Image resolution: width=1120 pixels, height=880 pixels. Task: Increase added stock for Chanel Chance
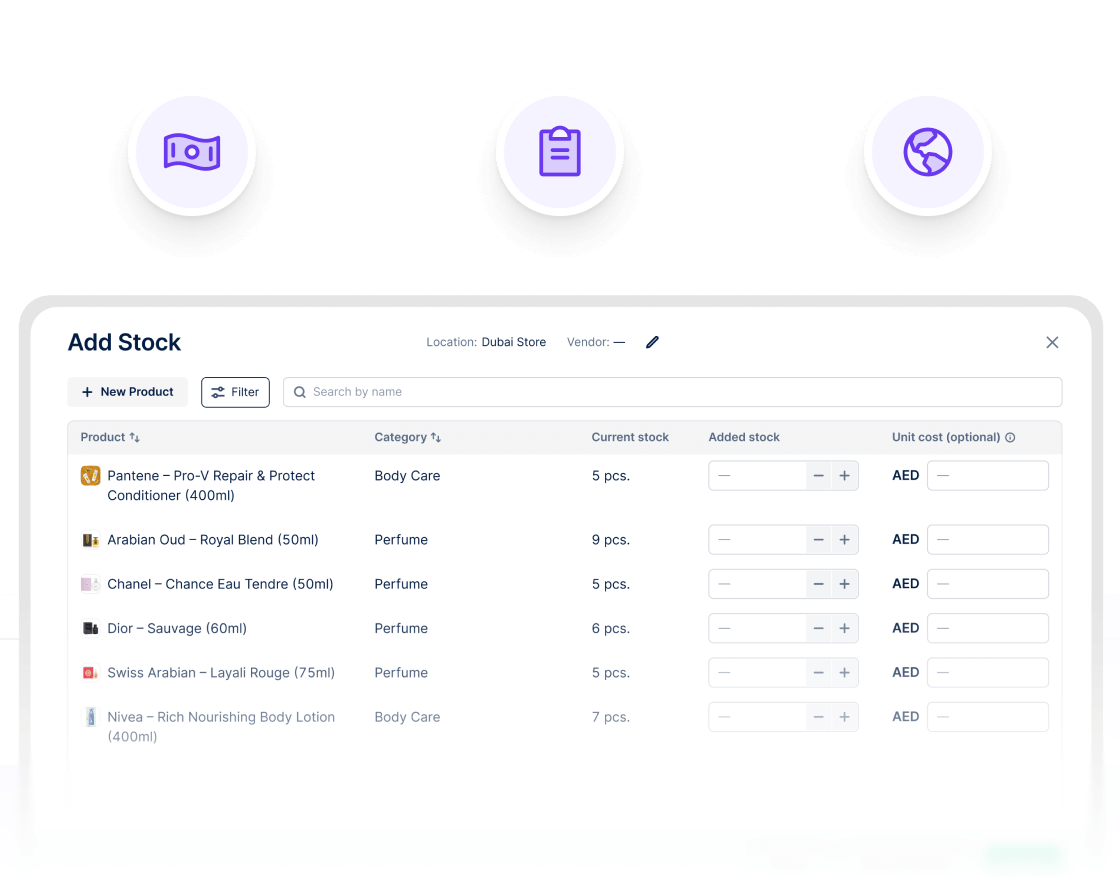(x=844, y=584)
